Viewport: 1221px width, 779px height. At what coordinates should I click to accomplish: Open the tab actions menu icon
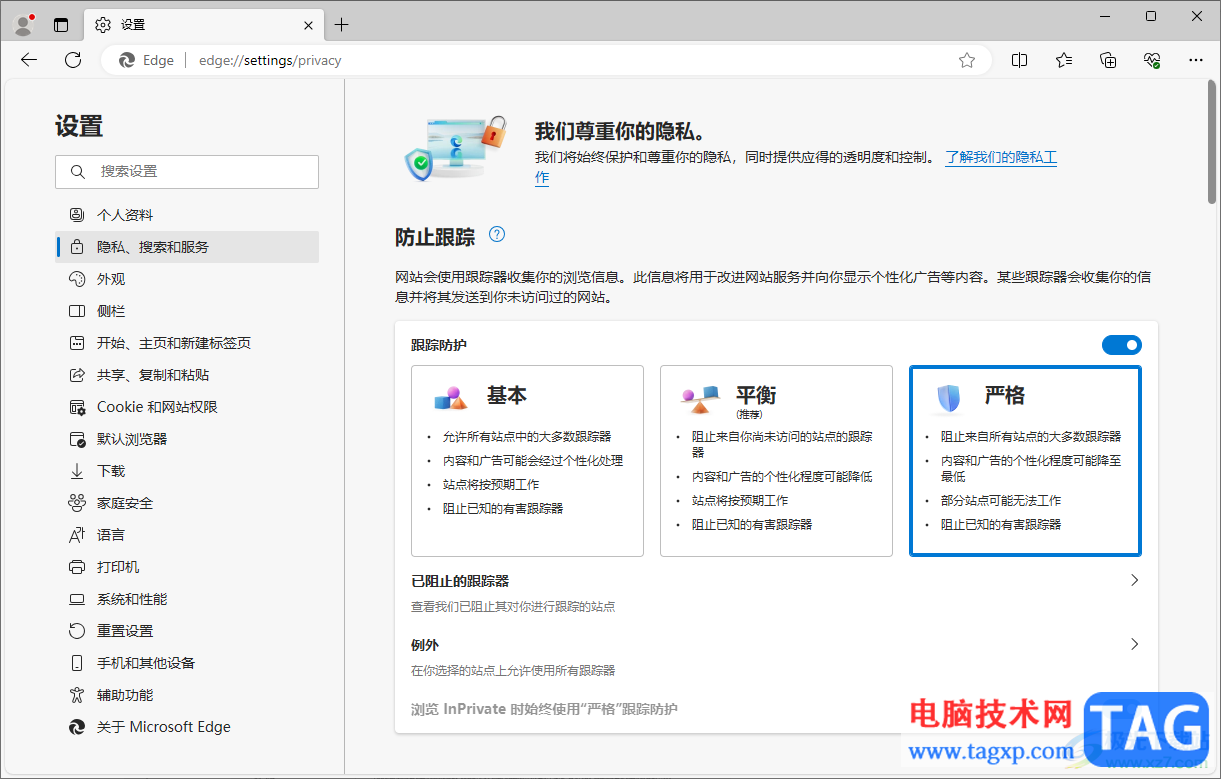pyautogui.click(x=61, y=25)
